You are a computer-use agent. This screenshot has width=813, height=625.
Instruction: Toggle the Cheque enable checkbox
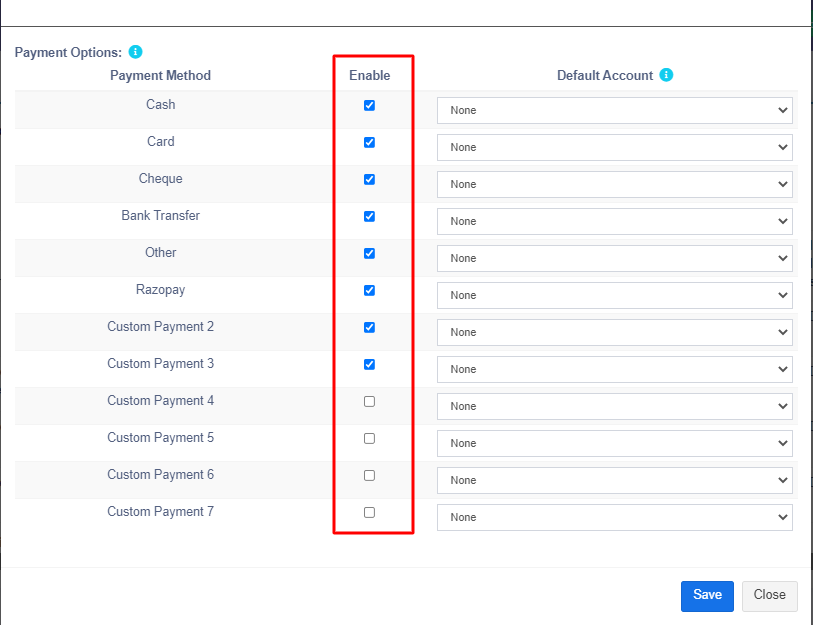369,179
